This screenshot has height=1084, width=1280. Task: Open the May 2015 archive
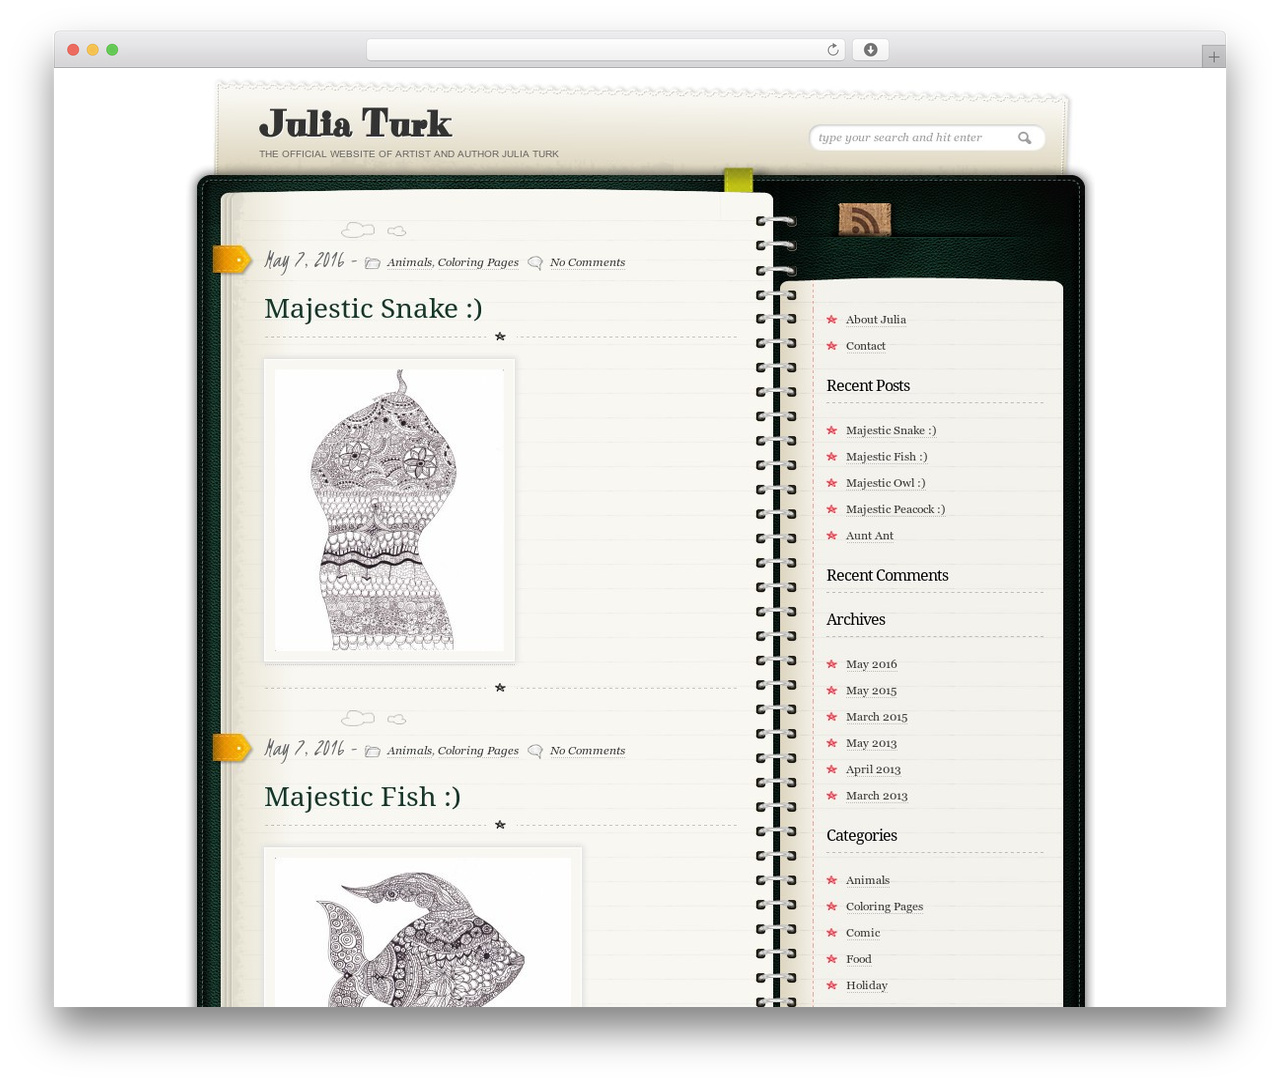pos(871,690)
